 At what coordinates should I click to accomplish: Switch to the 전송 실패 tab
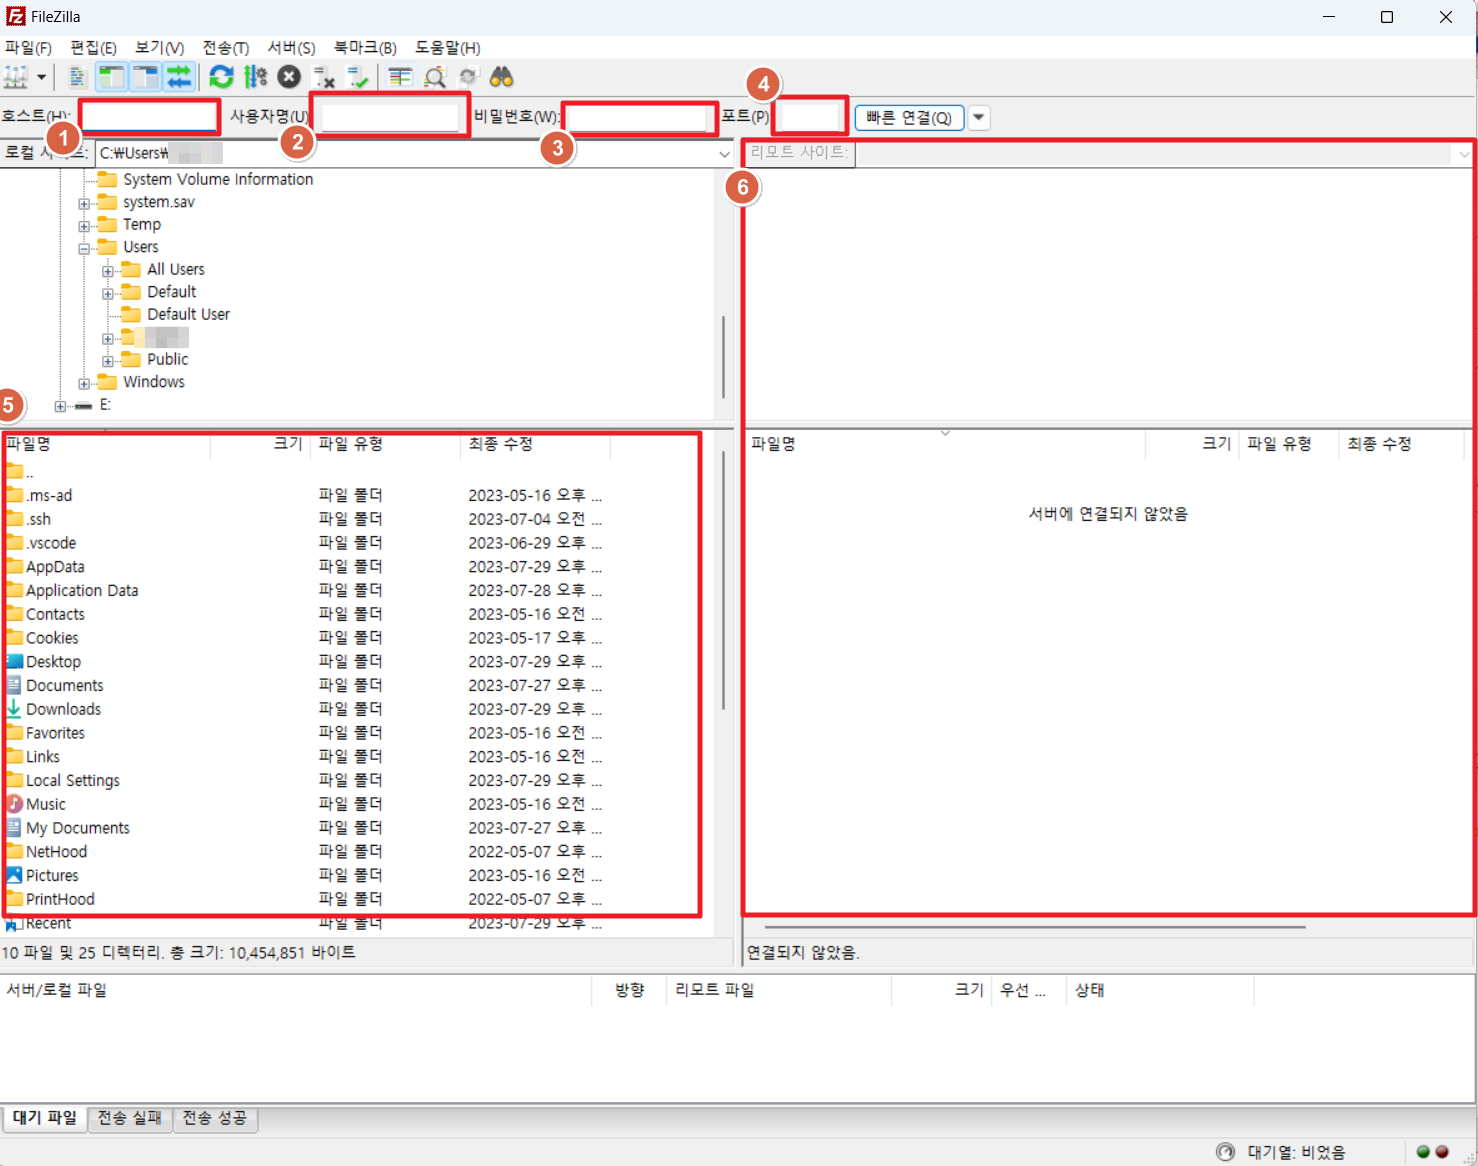[130, 1118]
